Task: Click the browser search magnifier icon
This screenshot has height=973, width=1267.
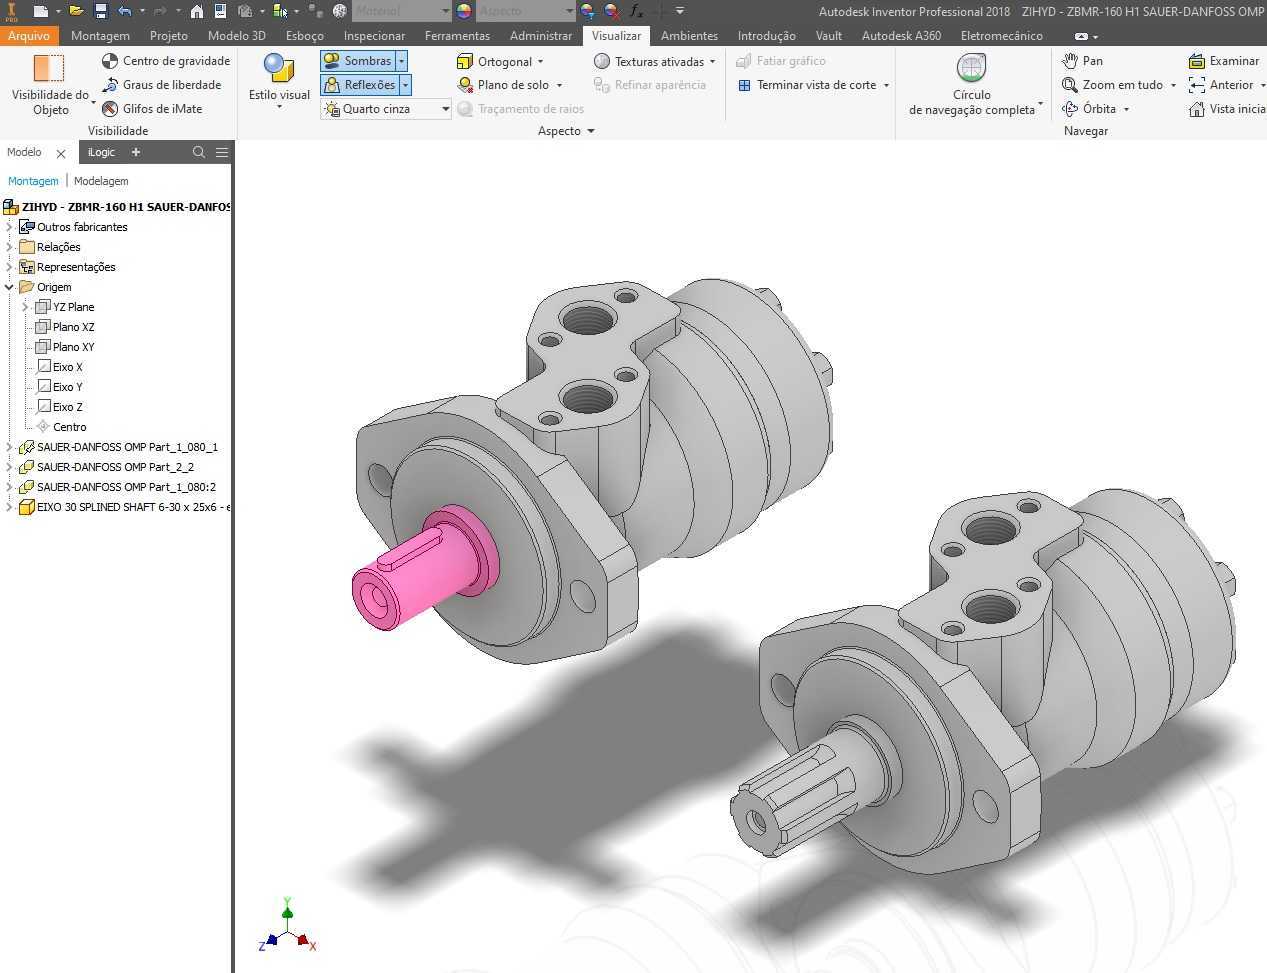Action: tap(199, 152)
